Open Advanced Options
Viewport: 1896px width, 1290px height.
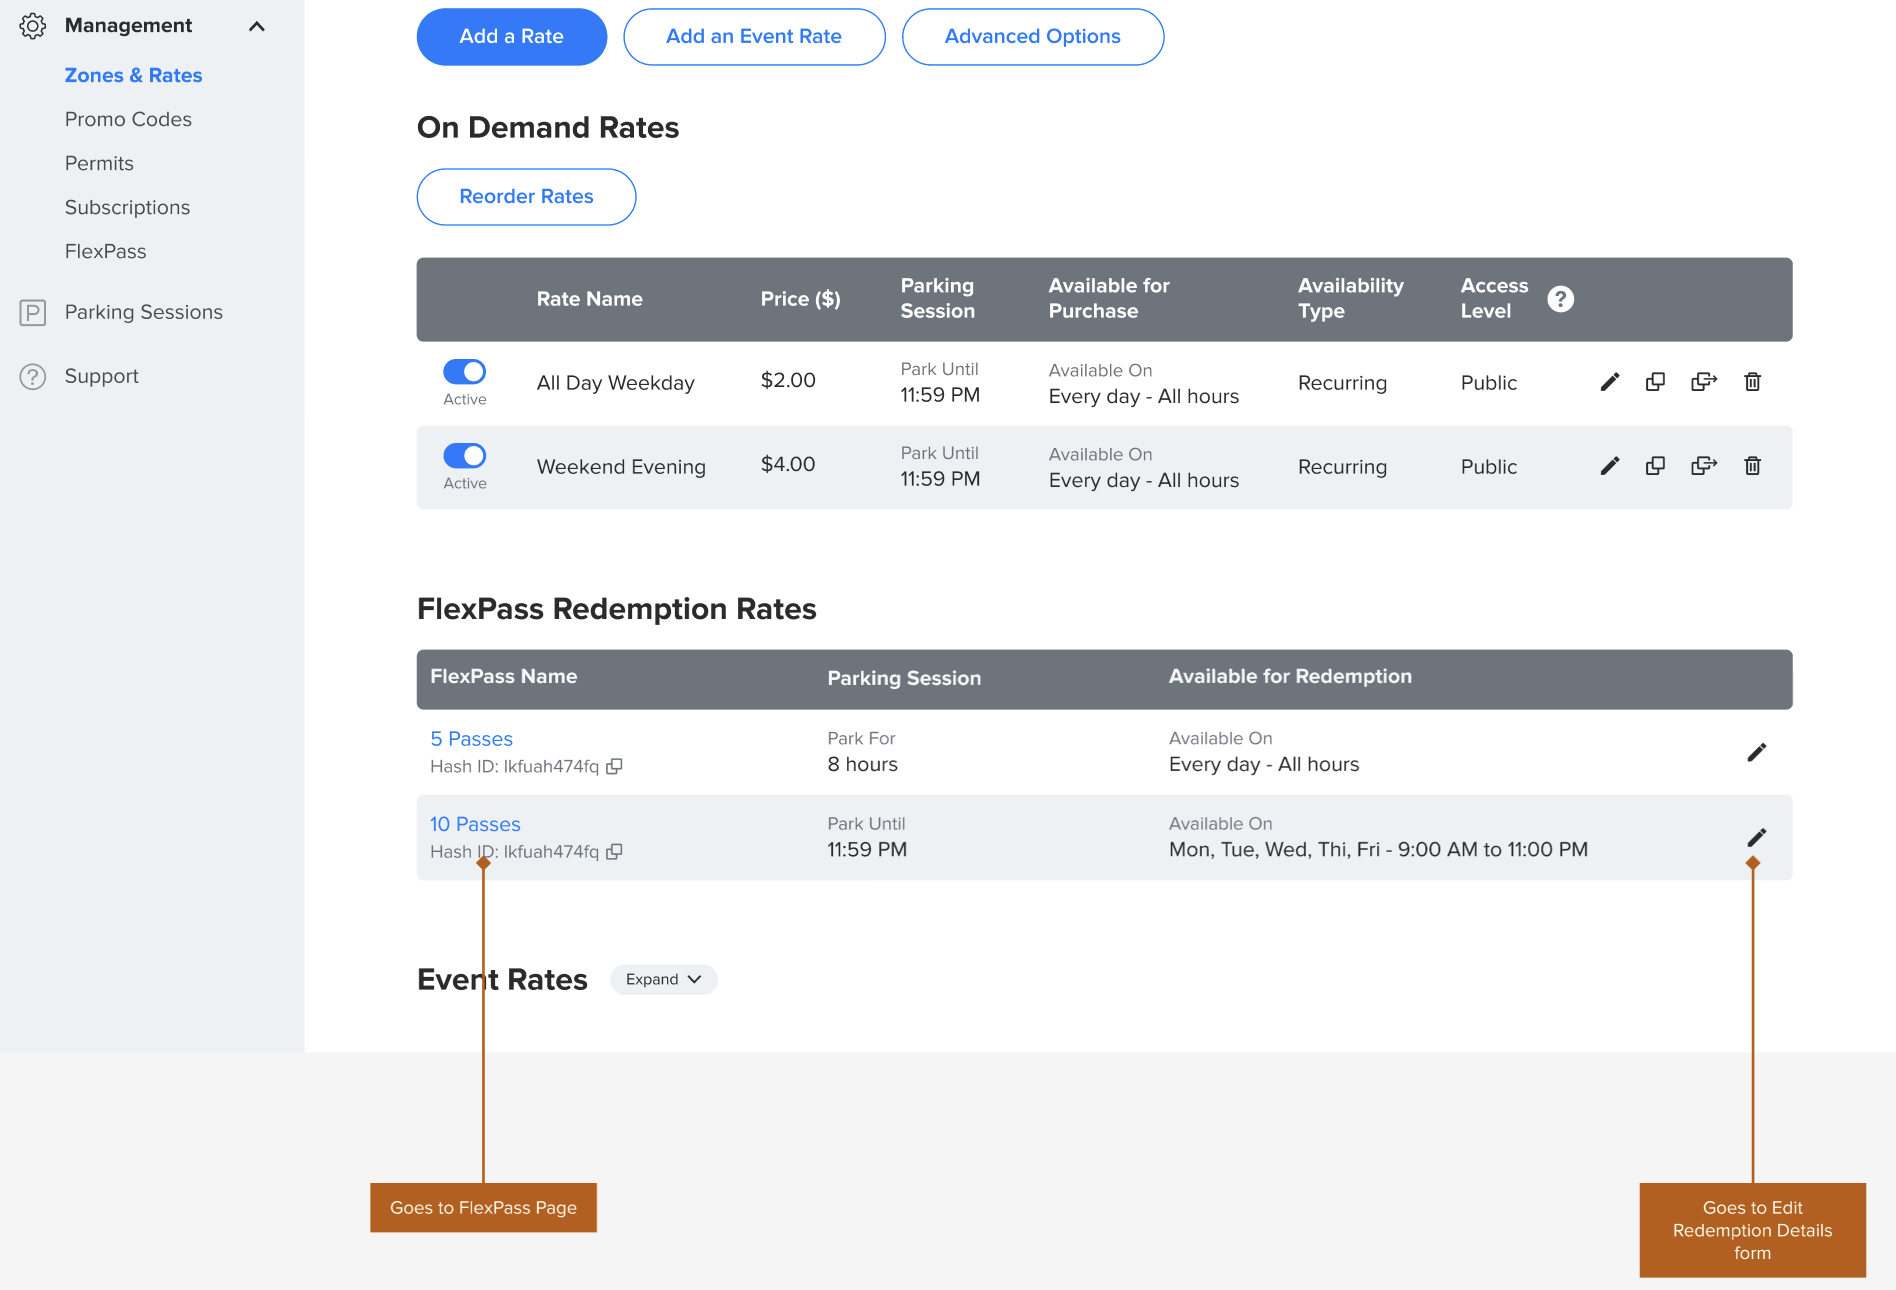click(1032, 37)
